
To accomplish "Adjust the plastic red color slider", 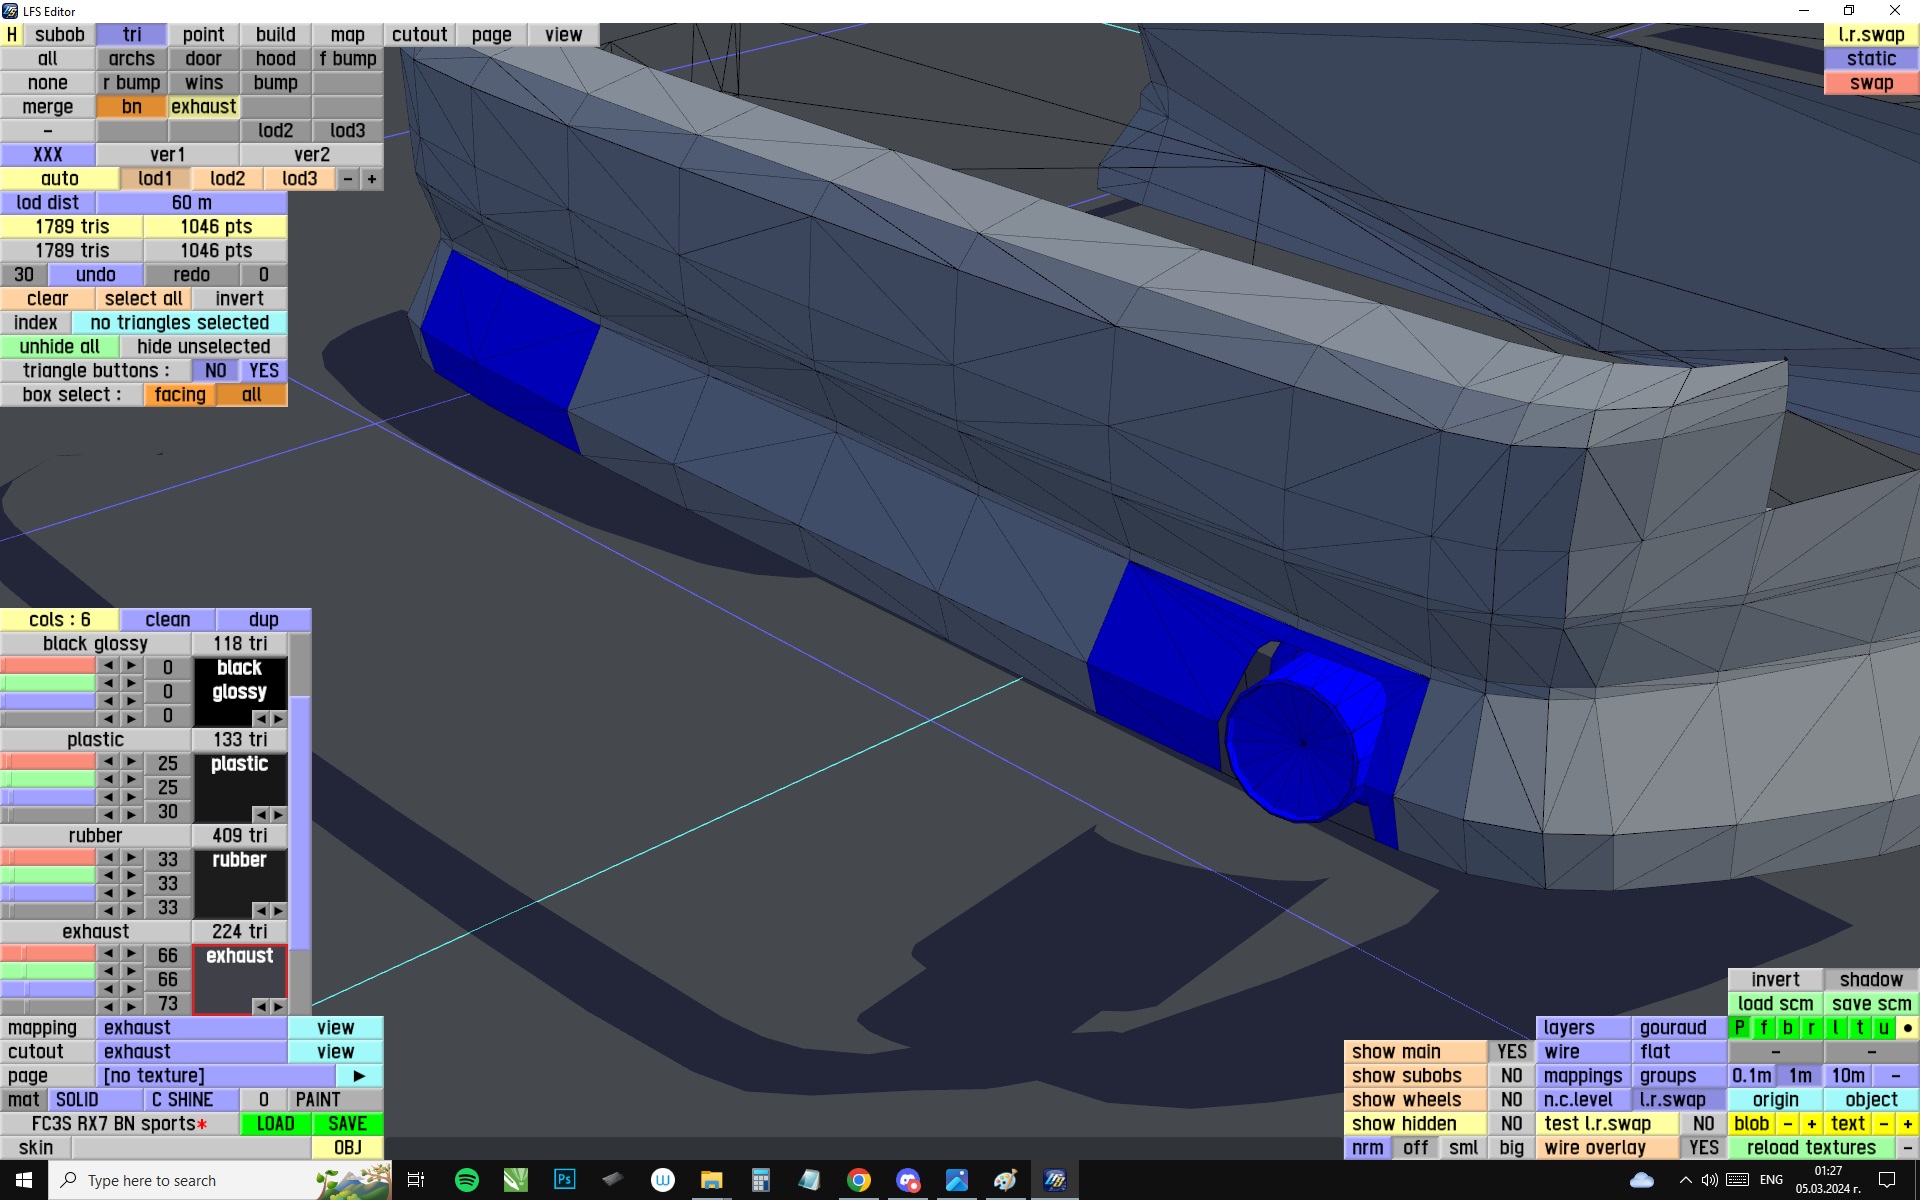I will pos(48,762).
